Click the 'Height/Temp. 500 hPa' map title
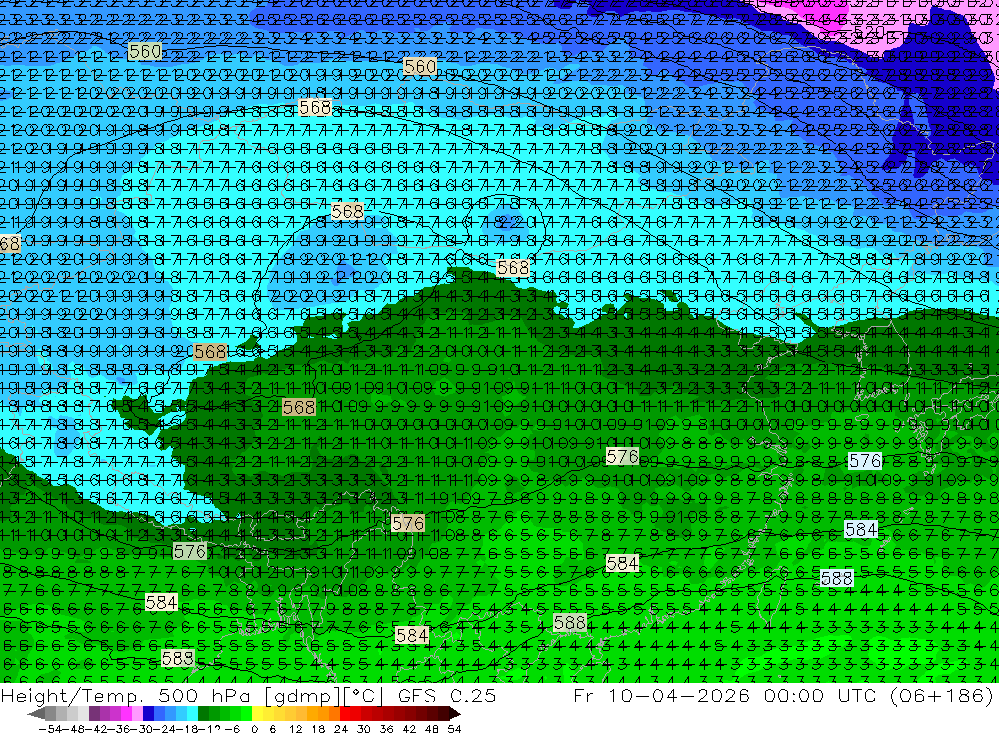 126,696
